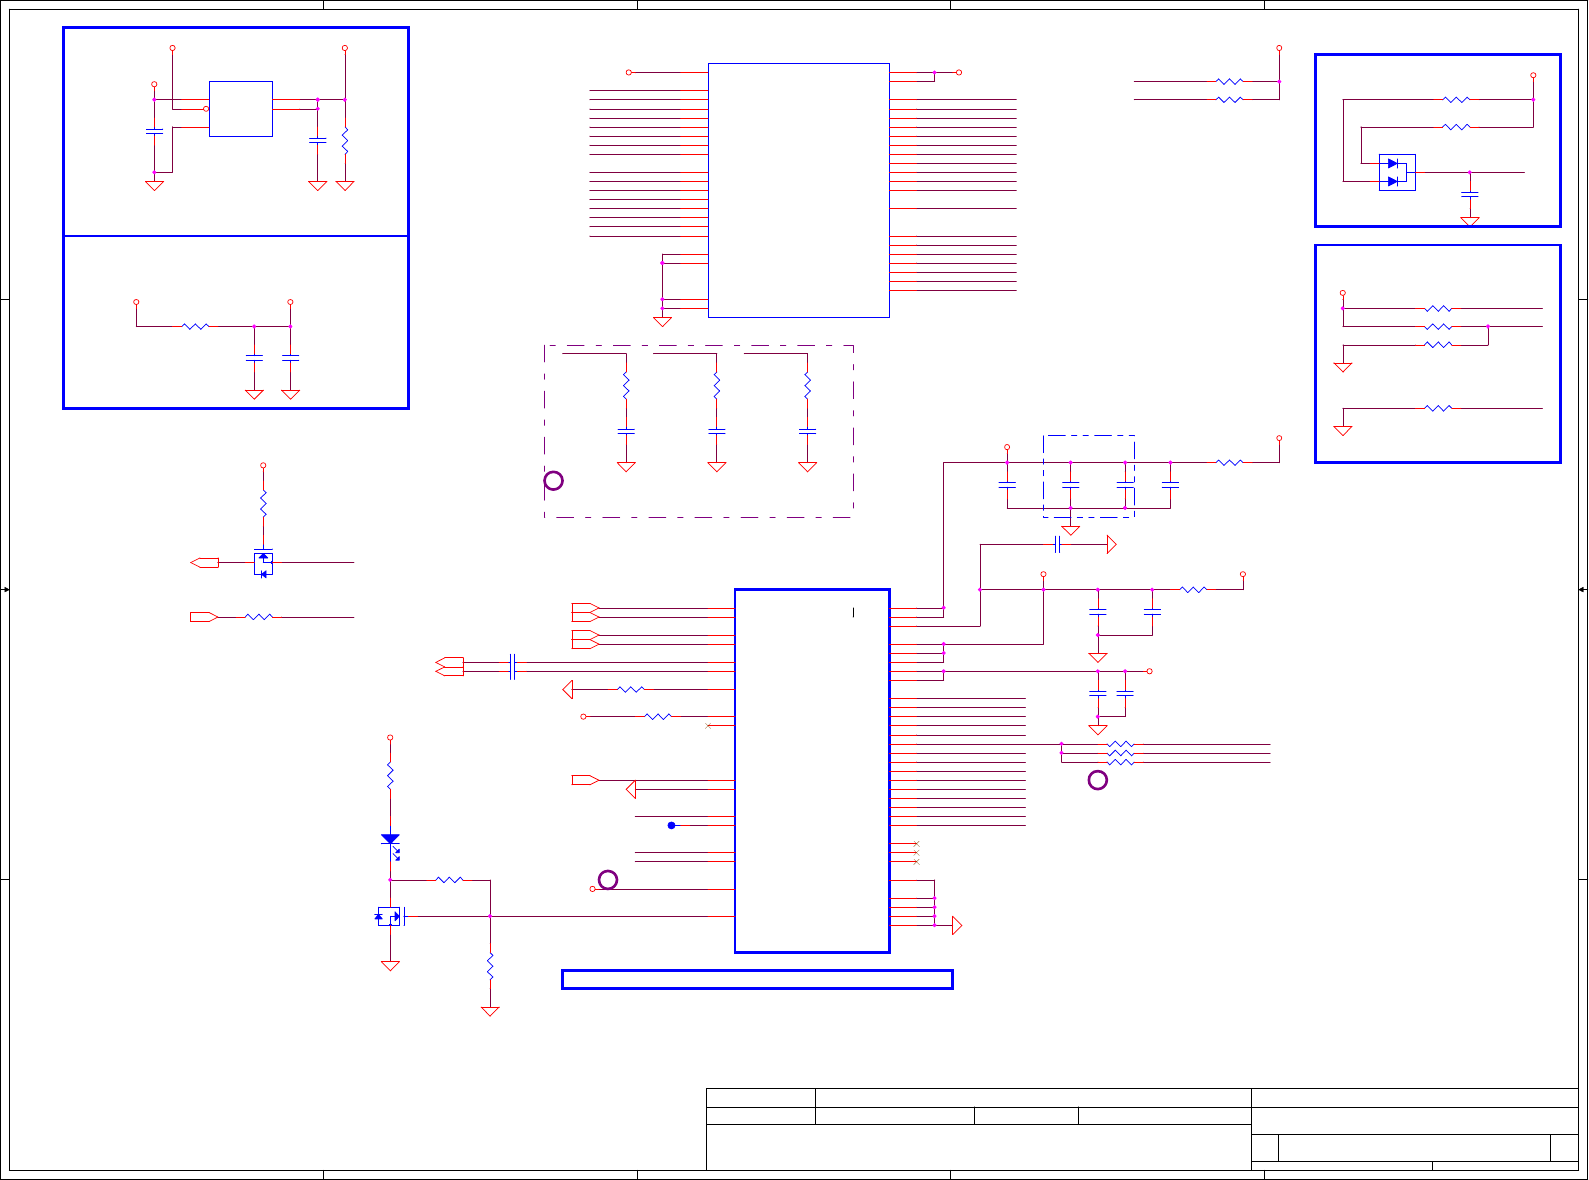Select the thick-bordered IC body
The image size is (1589, 1180).
(812, 771)
